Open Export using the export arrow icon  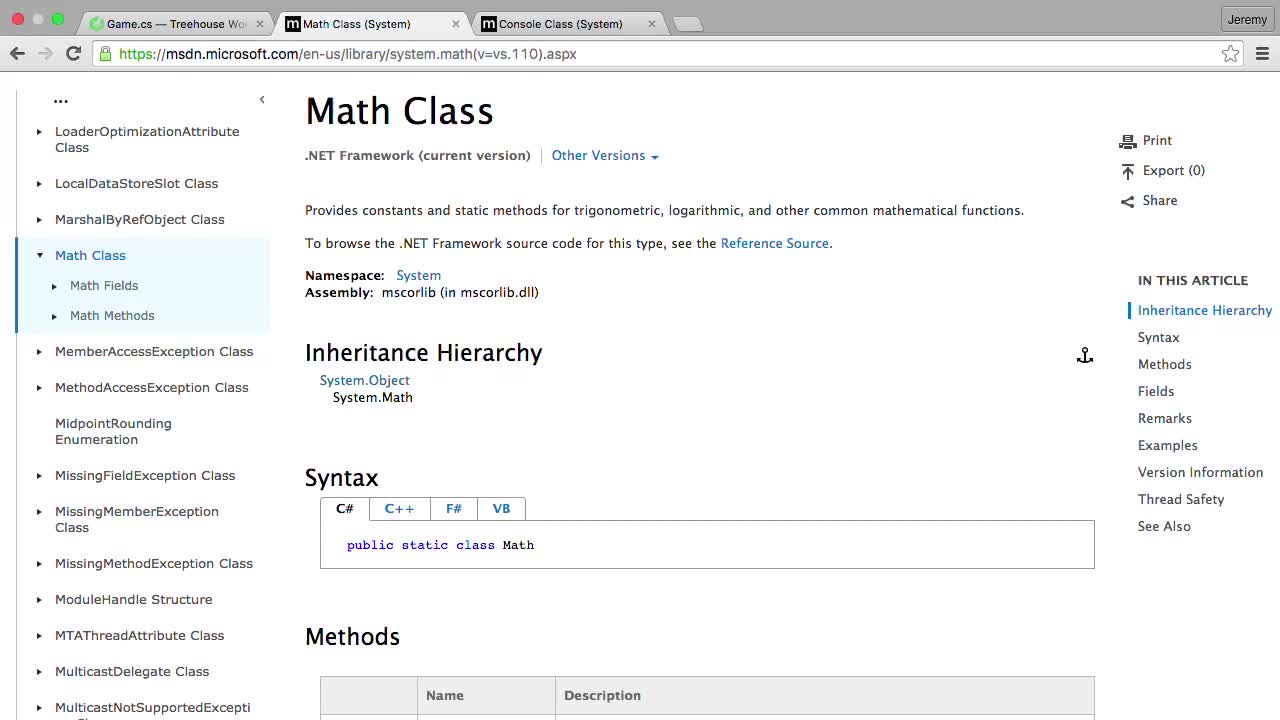tap(1128, 170)
